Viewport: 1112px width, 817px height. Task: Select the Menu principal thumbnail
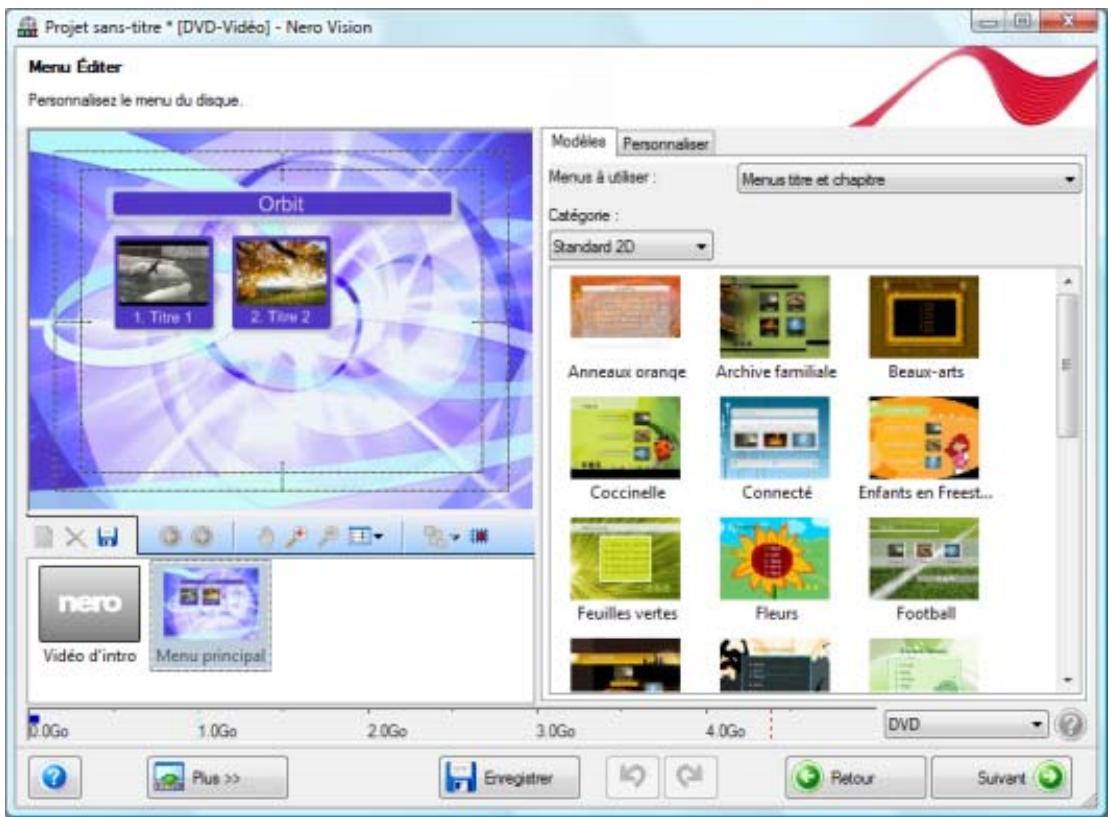[211, 615]
